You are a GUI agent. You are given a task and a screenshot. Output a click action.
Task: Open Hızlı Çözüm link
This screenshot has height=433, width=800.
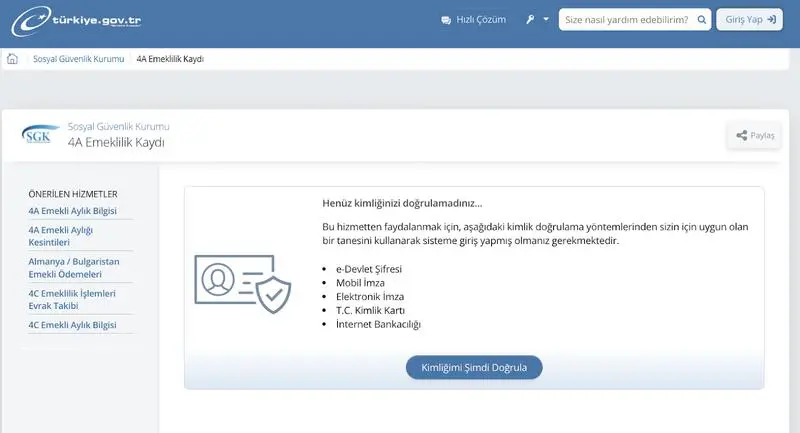[x=481, y=20]
